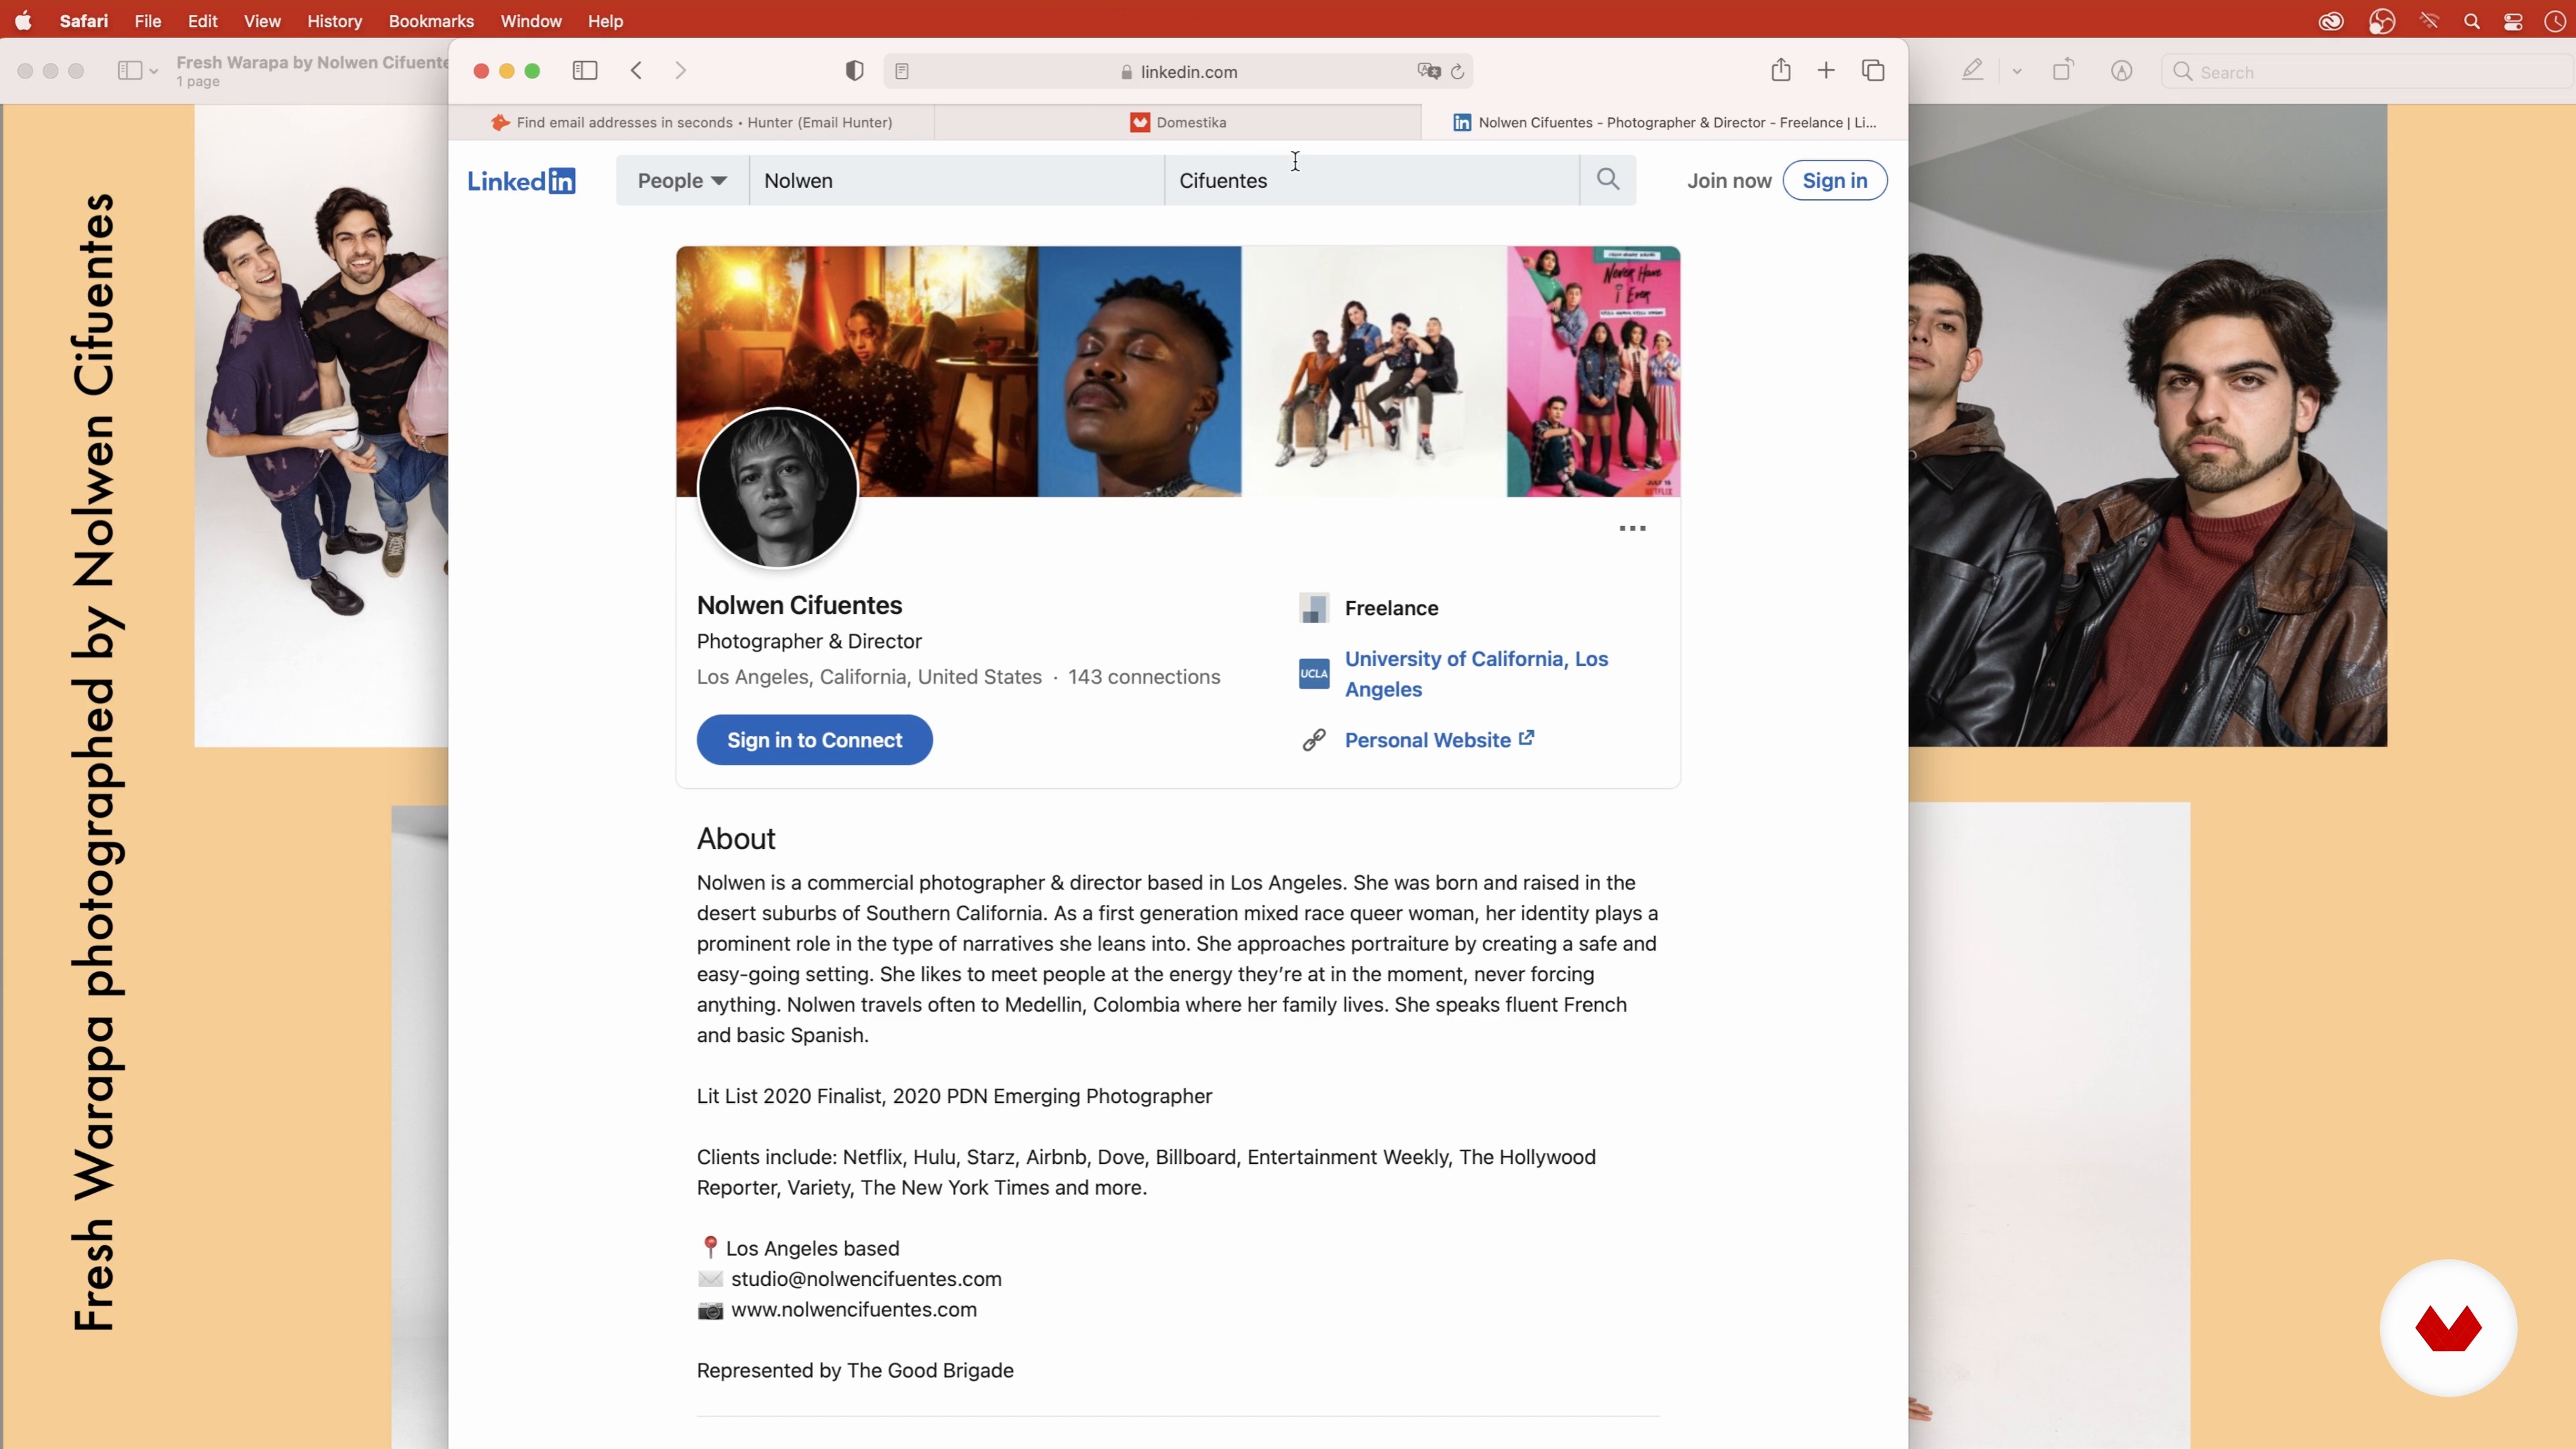This screenshot has height=1449, width=2576.
Task: Reload the LinkedIn page
Action: point(1458,72)
